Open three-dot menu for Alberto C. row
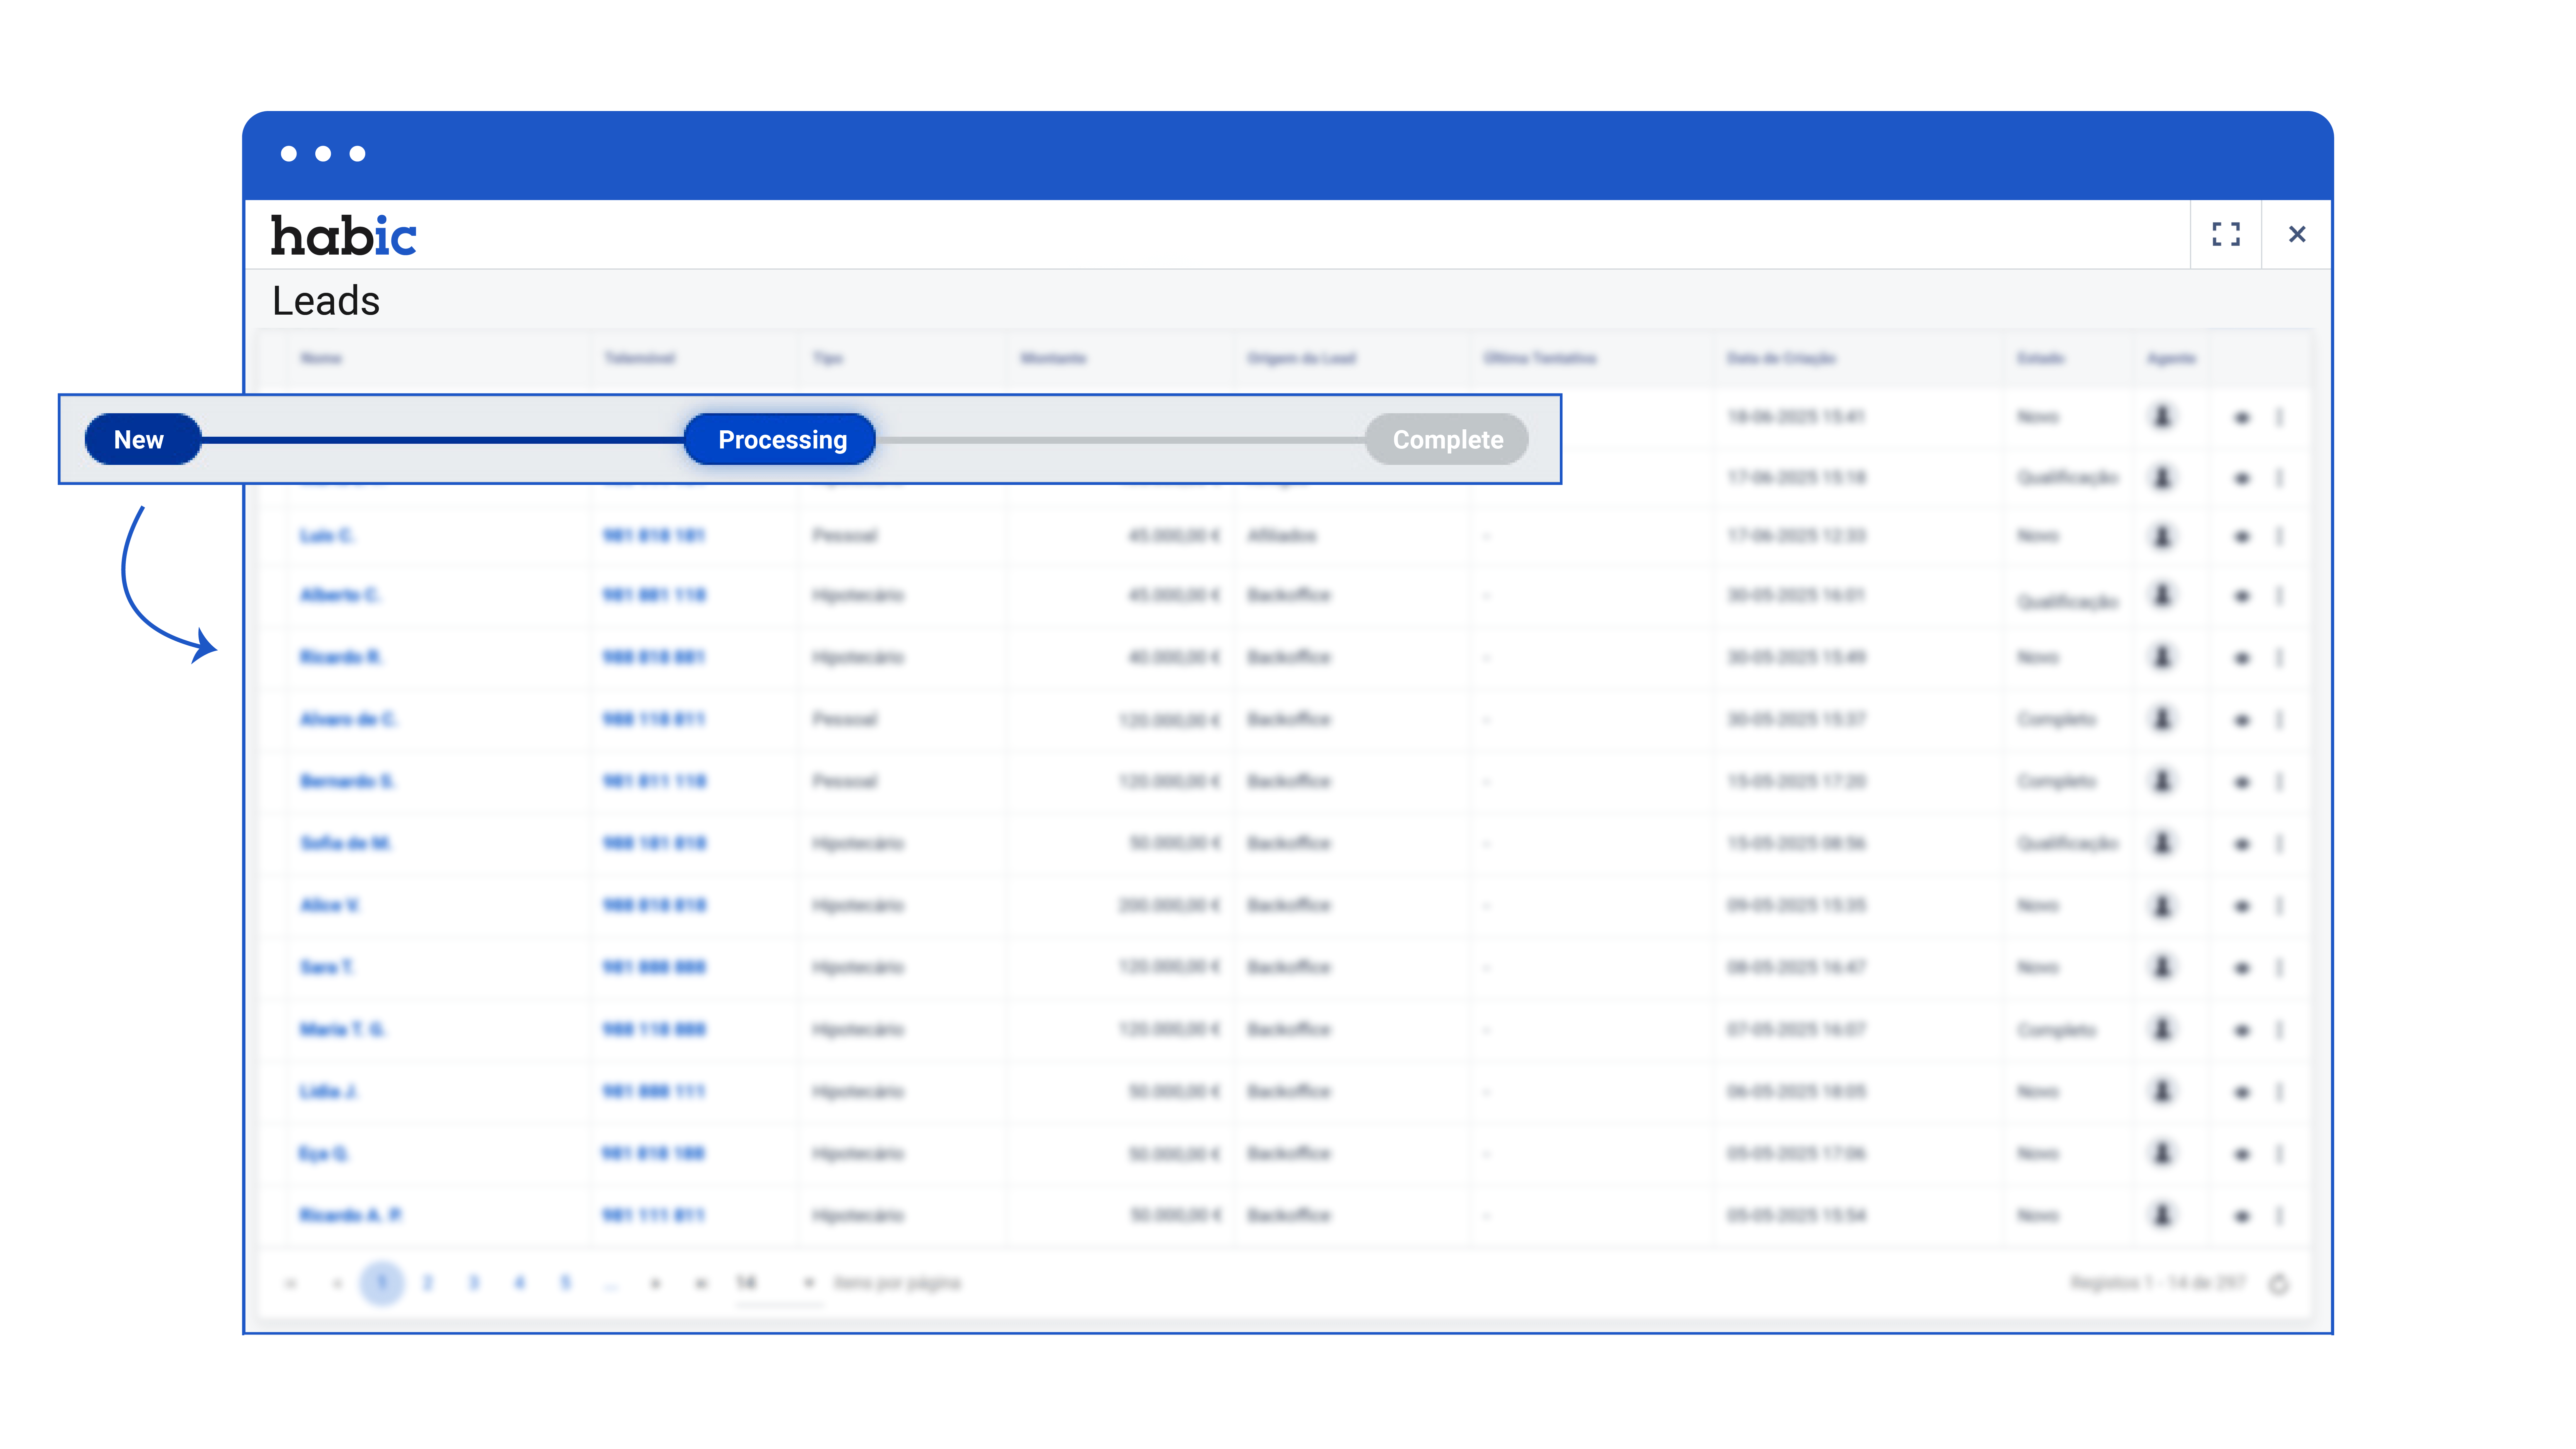Screen dimensions: 2576x1449 [2279, 596]
